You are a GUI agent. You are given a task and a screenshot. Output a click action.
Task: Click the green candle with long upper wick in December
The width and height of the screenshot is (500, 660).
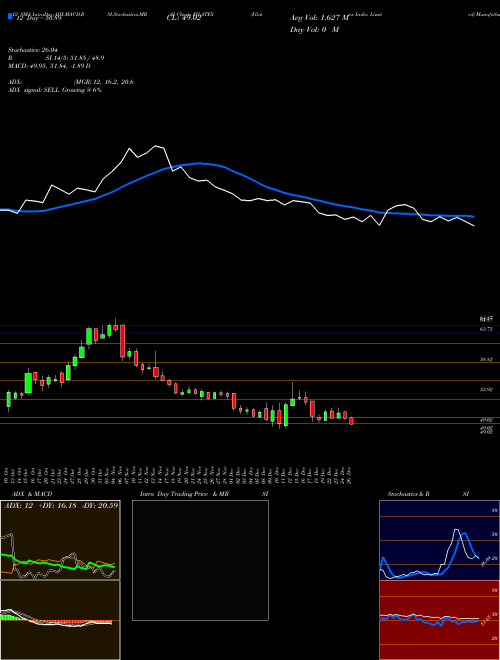click(x=293, y=394)
